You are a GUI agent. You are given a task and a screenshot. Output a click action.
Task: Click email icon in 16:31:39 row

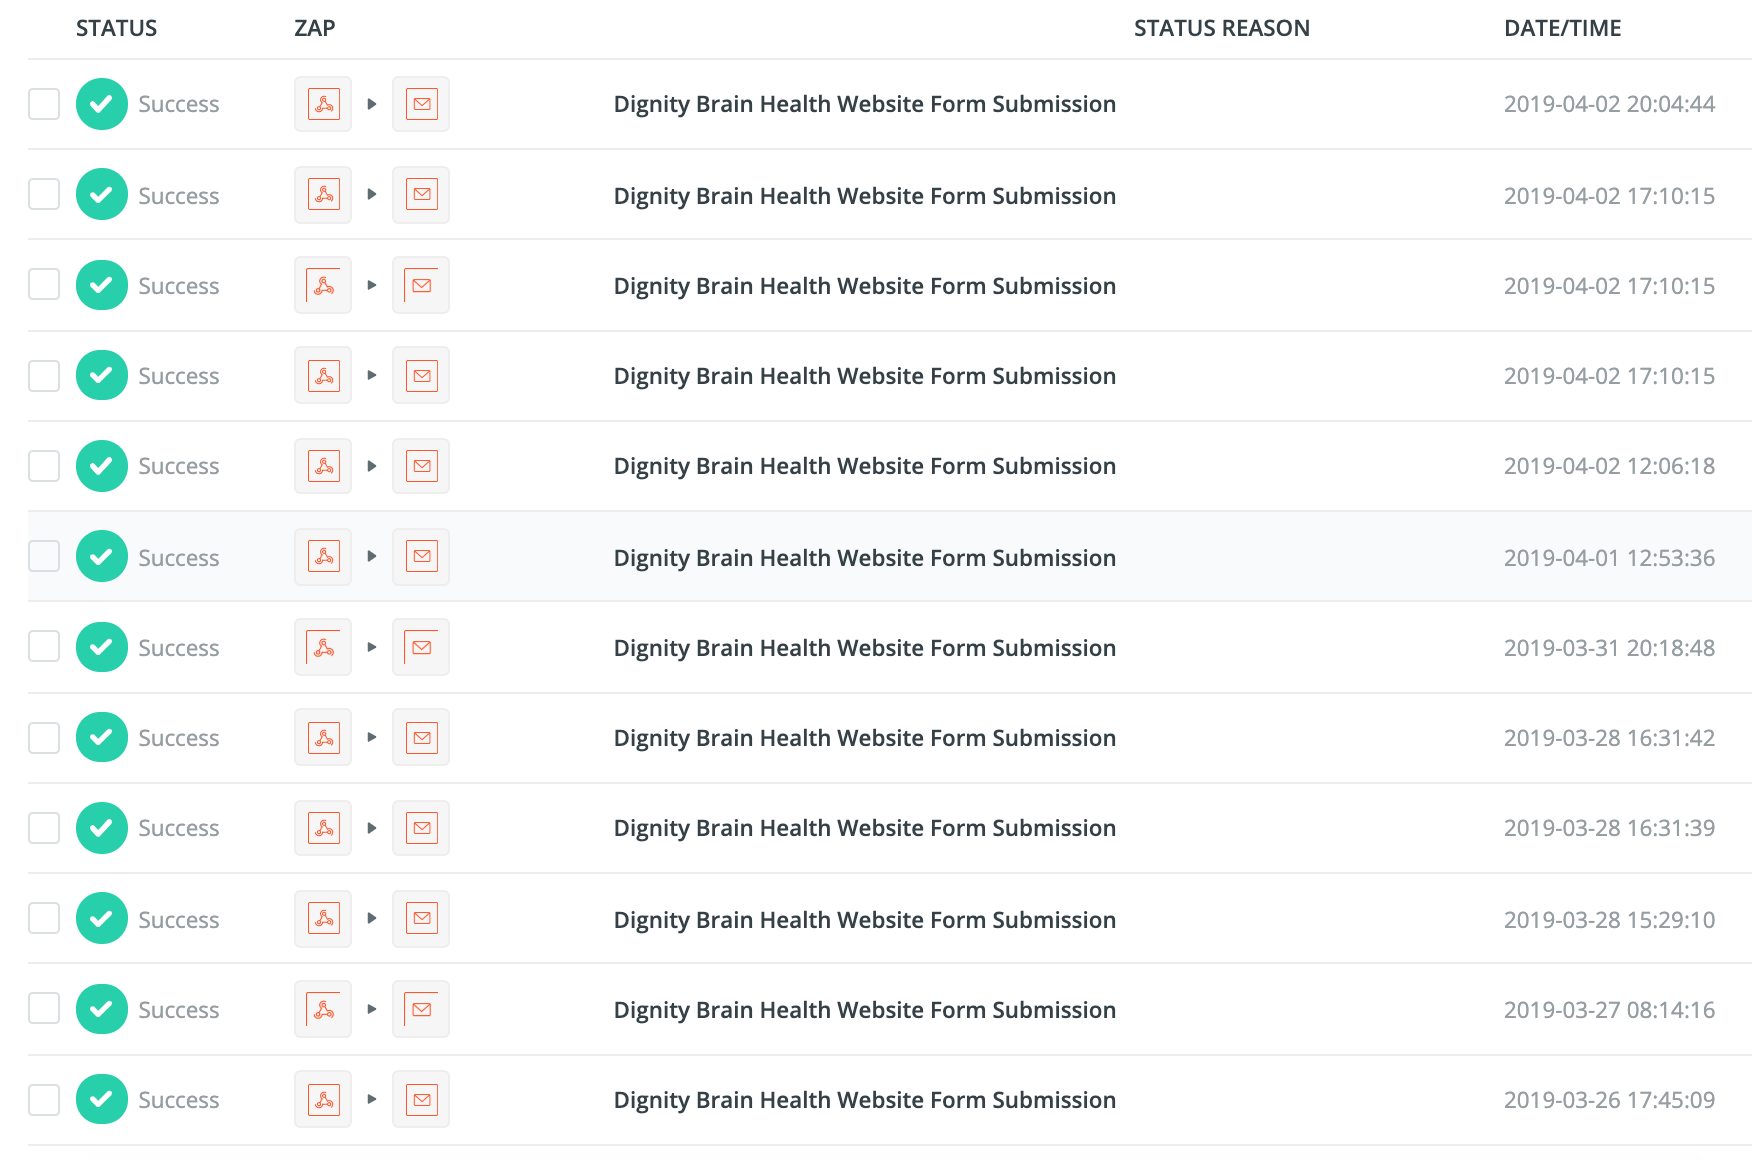(421, 828)
